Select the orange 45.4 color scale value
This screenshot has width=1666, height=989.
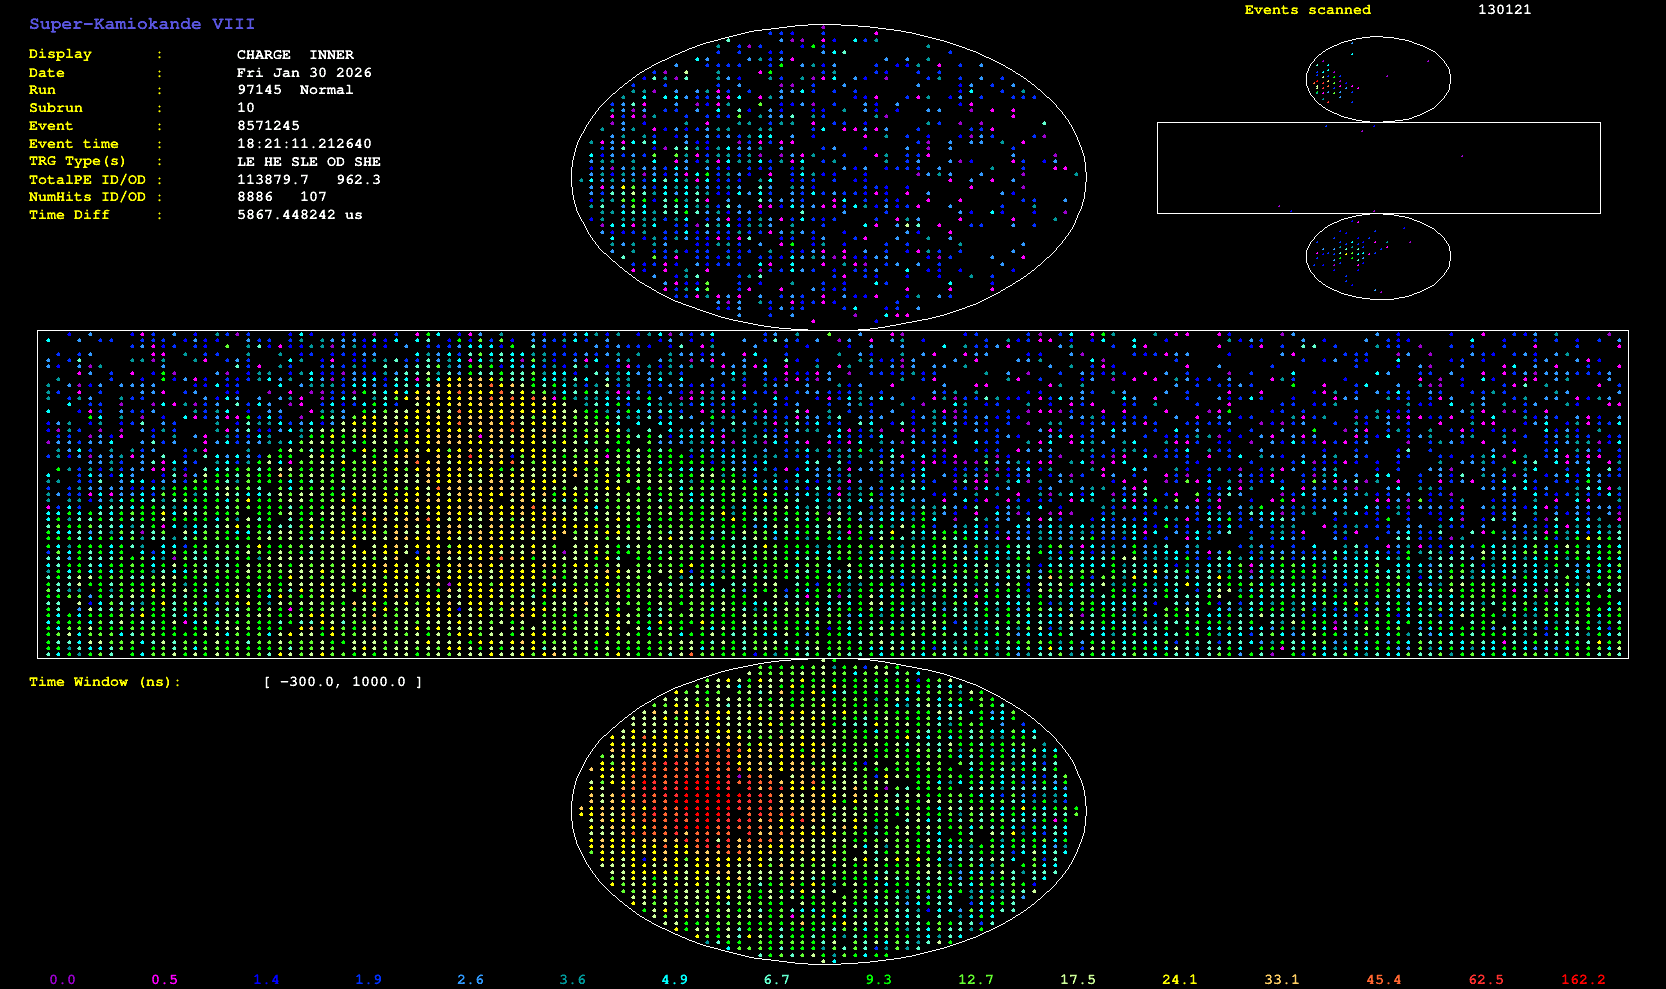tap(1383, 979)
